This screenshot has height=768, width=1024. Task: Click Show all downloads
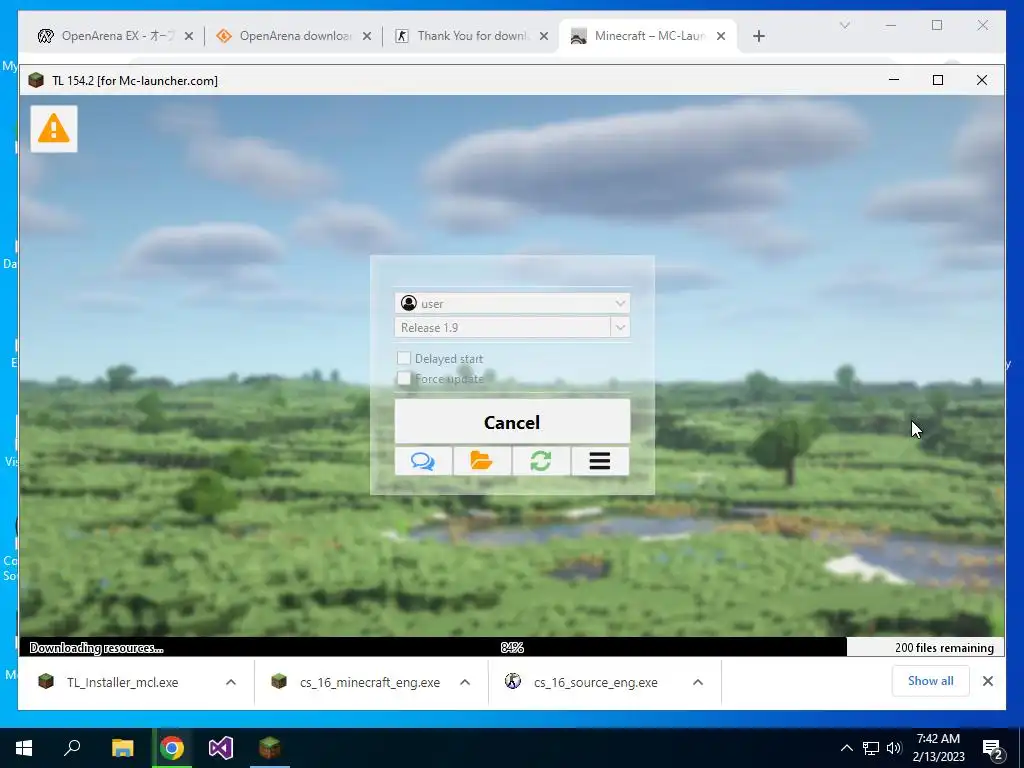pos(931,681)
